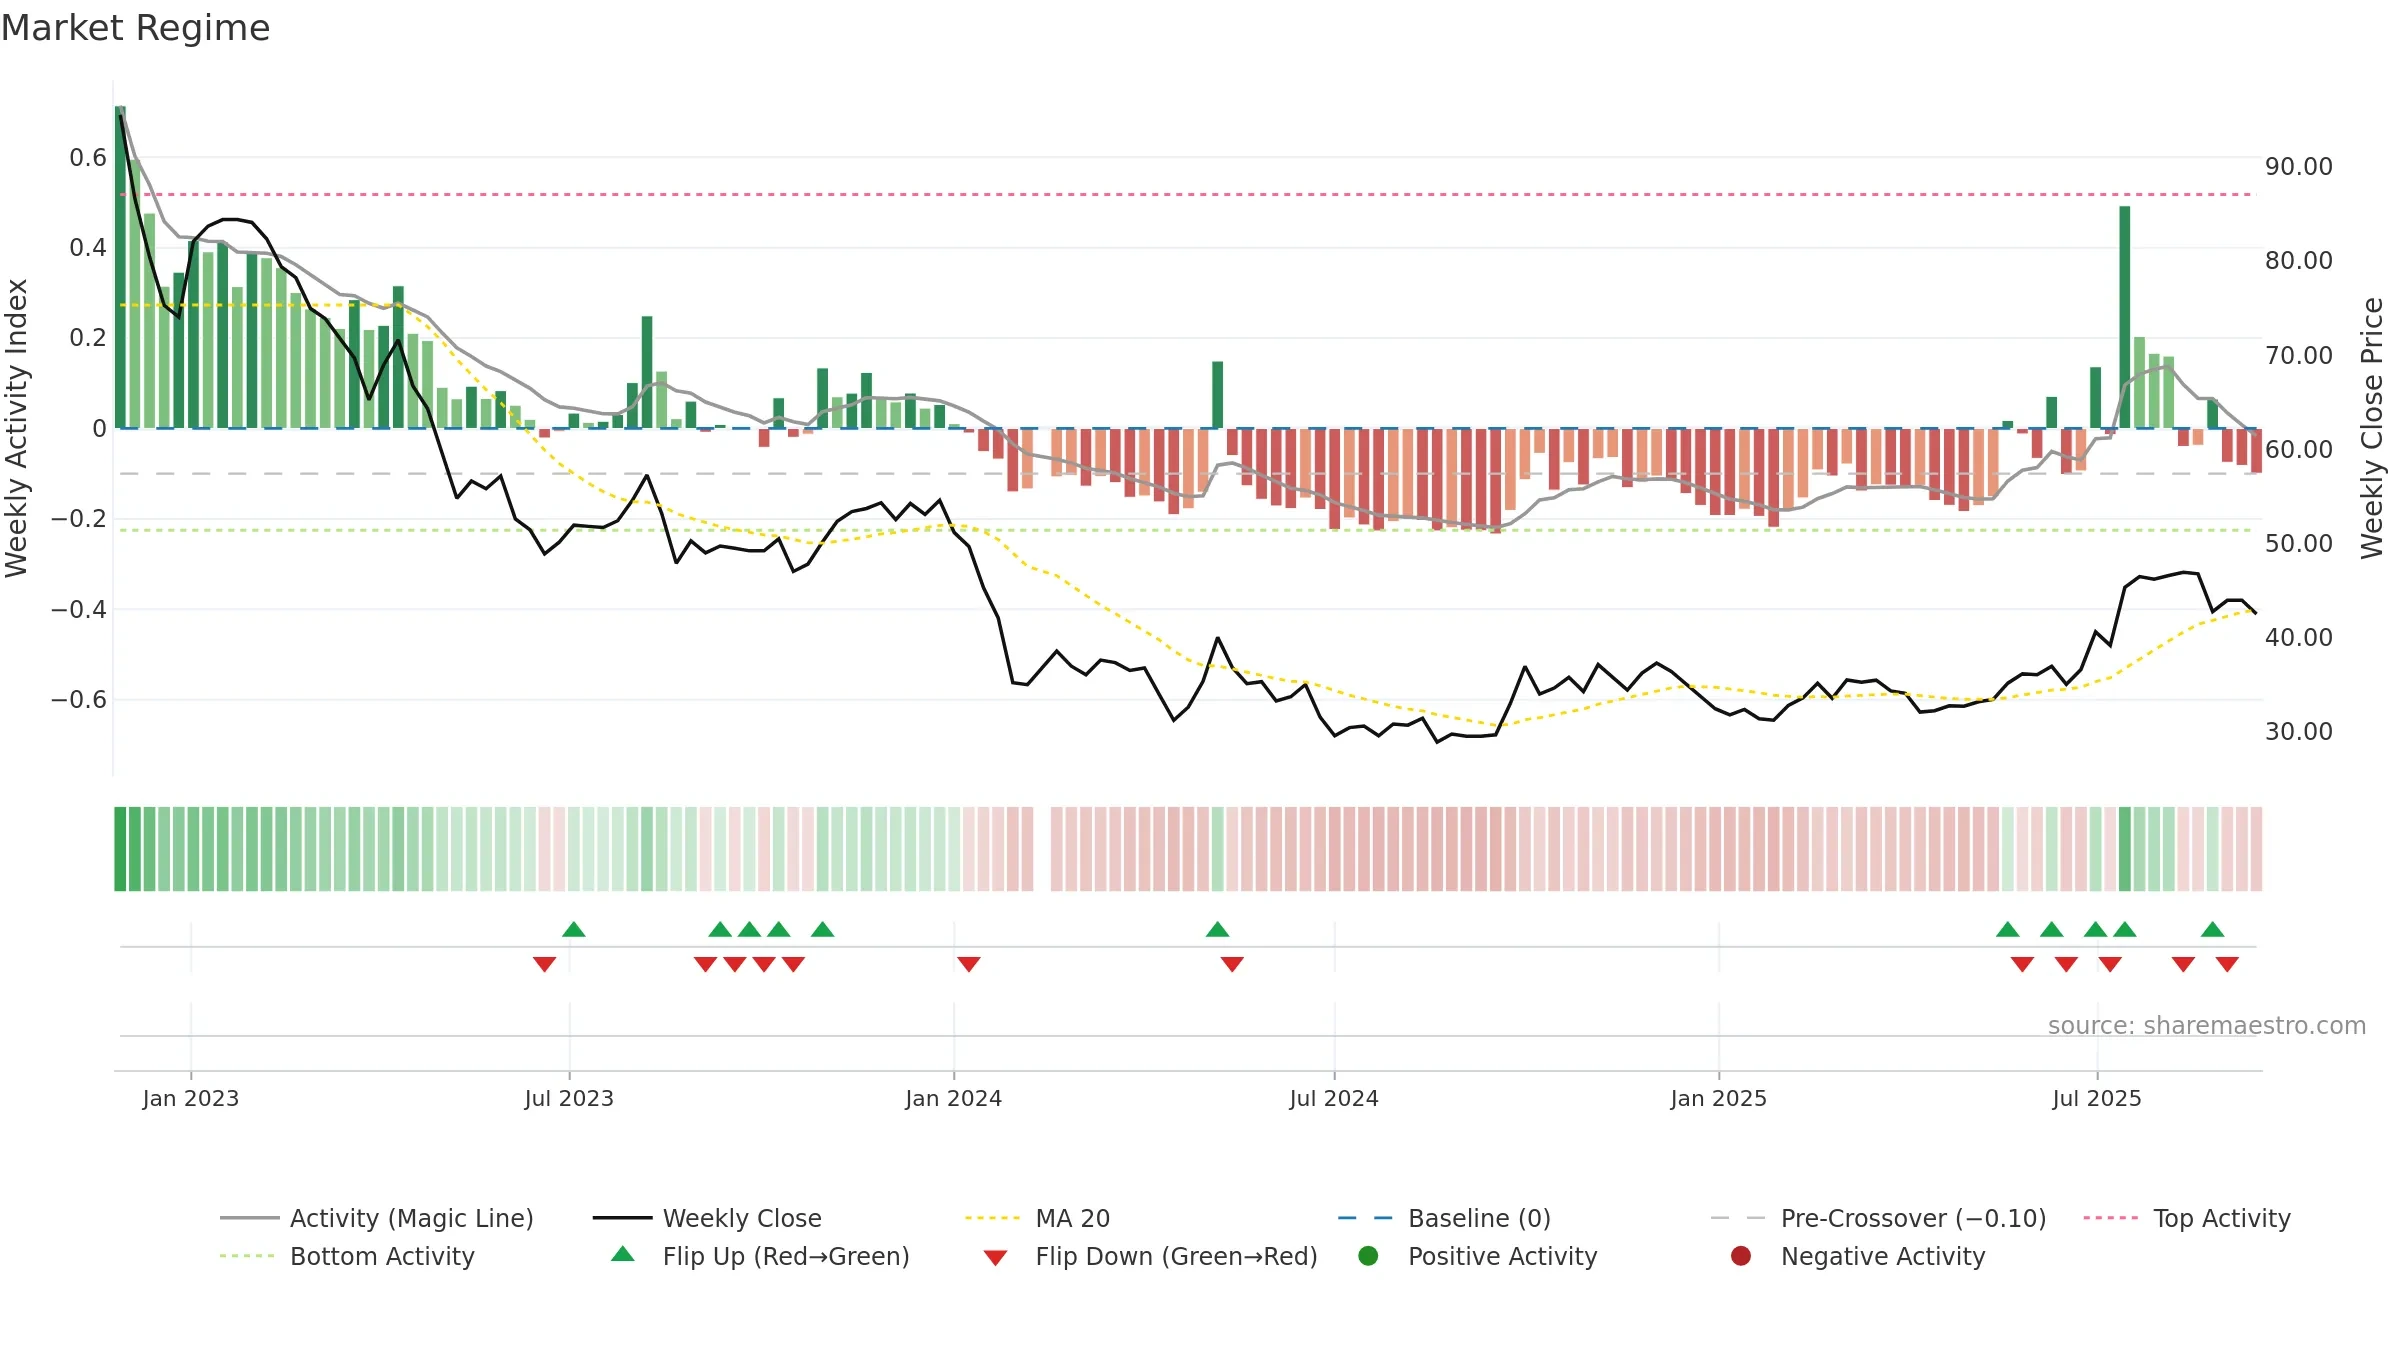Click the 0.6 left axis tick label
Screen dimensions: 2400x1350
tap(88, 157)
